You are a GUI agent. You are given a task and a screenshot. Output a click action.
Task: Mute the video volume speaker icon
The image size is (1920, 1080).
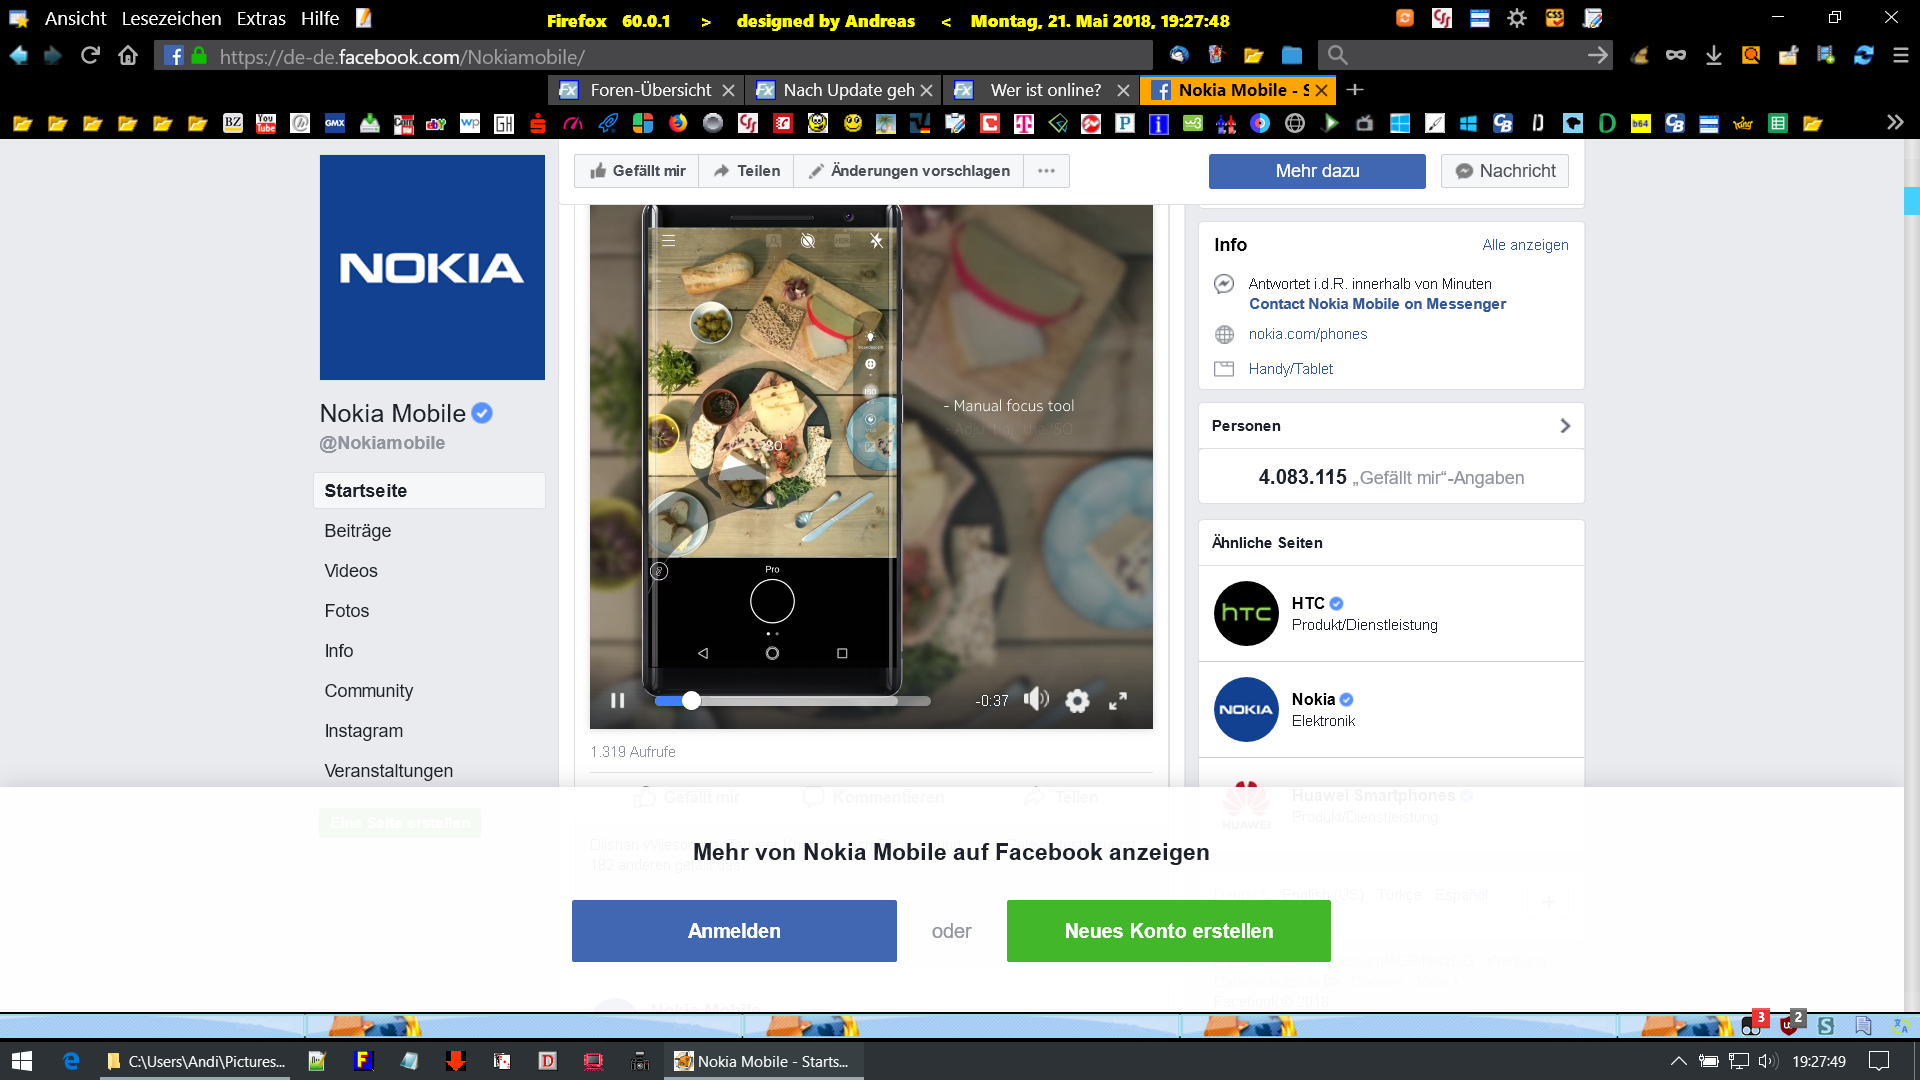(1036, 700)
